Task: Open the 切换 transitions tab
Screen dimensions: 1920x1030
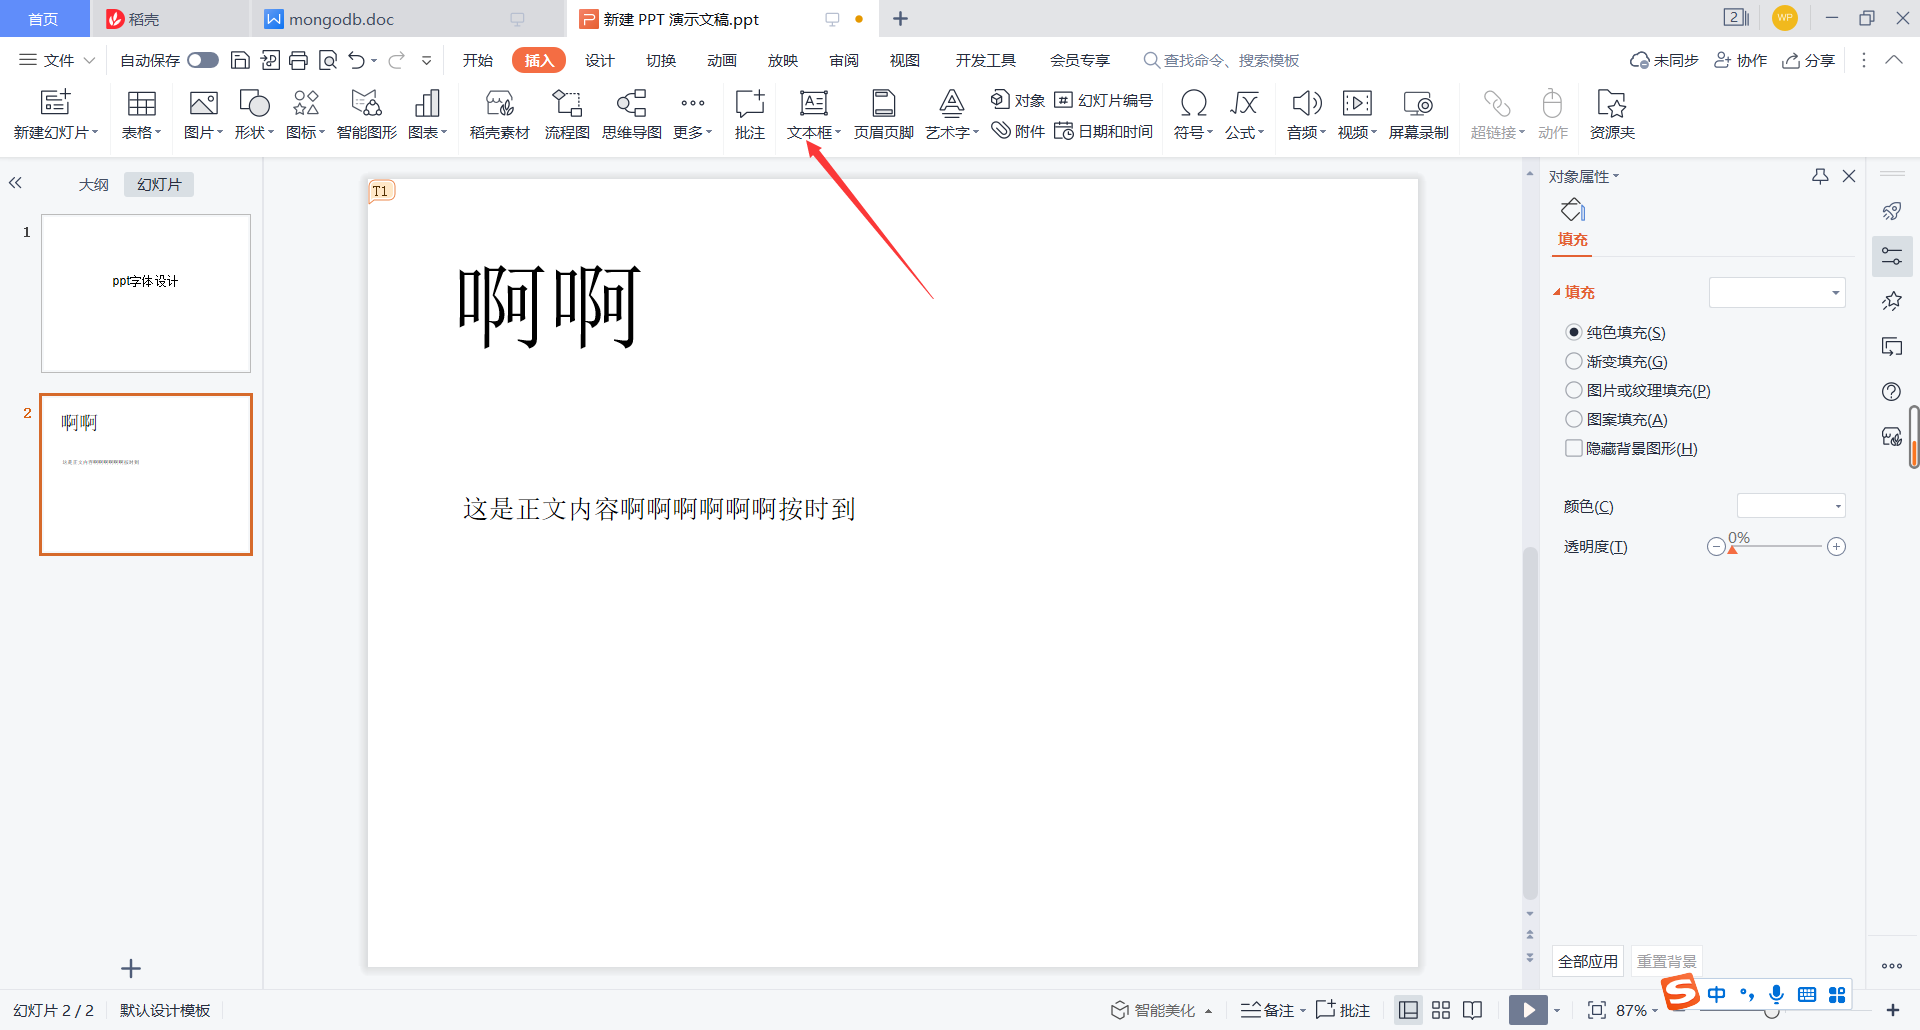Action: [661, 60]
